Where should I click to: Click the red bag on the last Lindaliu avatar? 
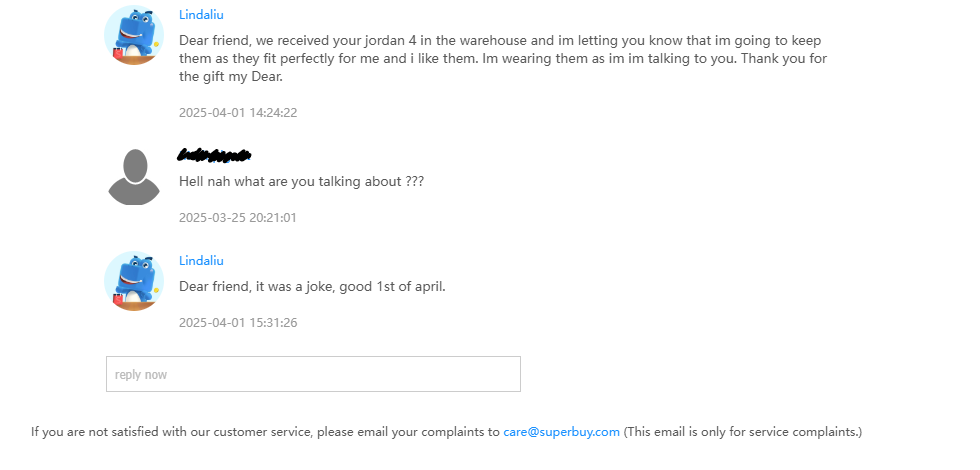coord(119,297)
